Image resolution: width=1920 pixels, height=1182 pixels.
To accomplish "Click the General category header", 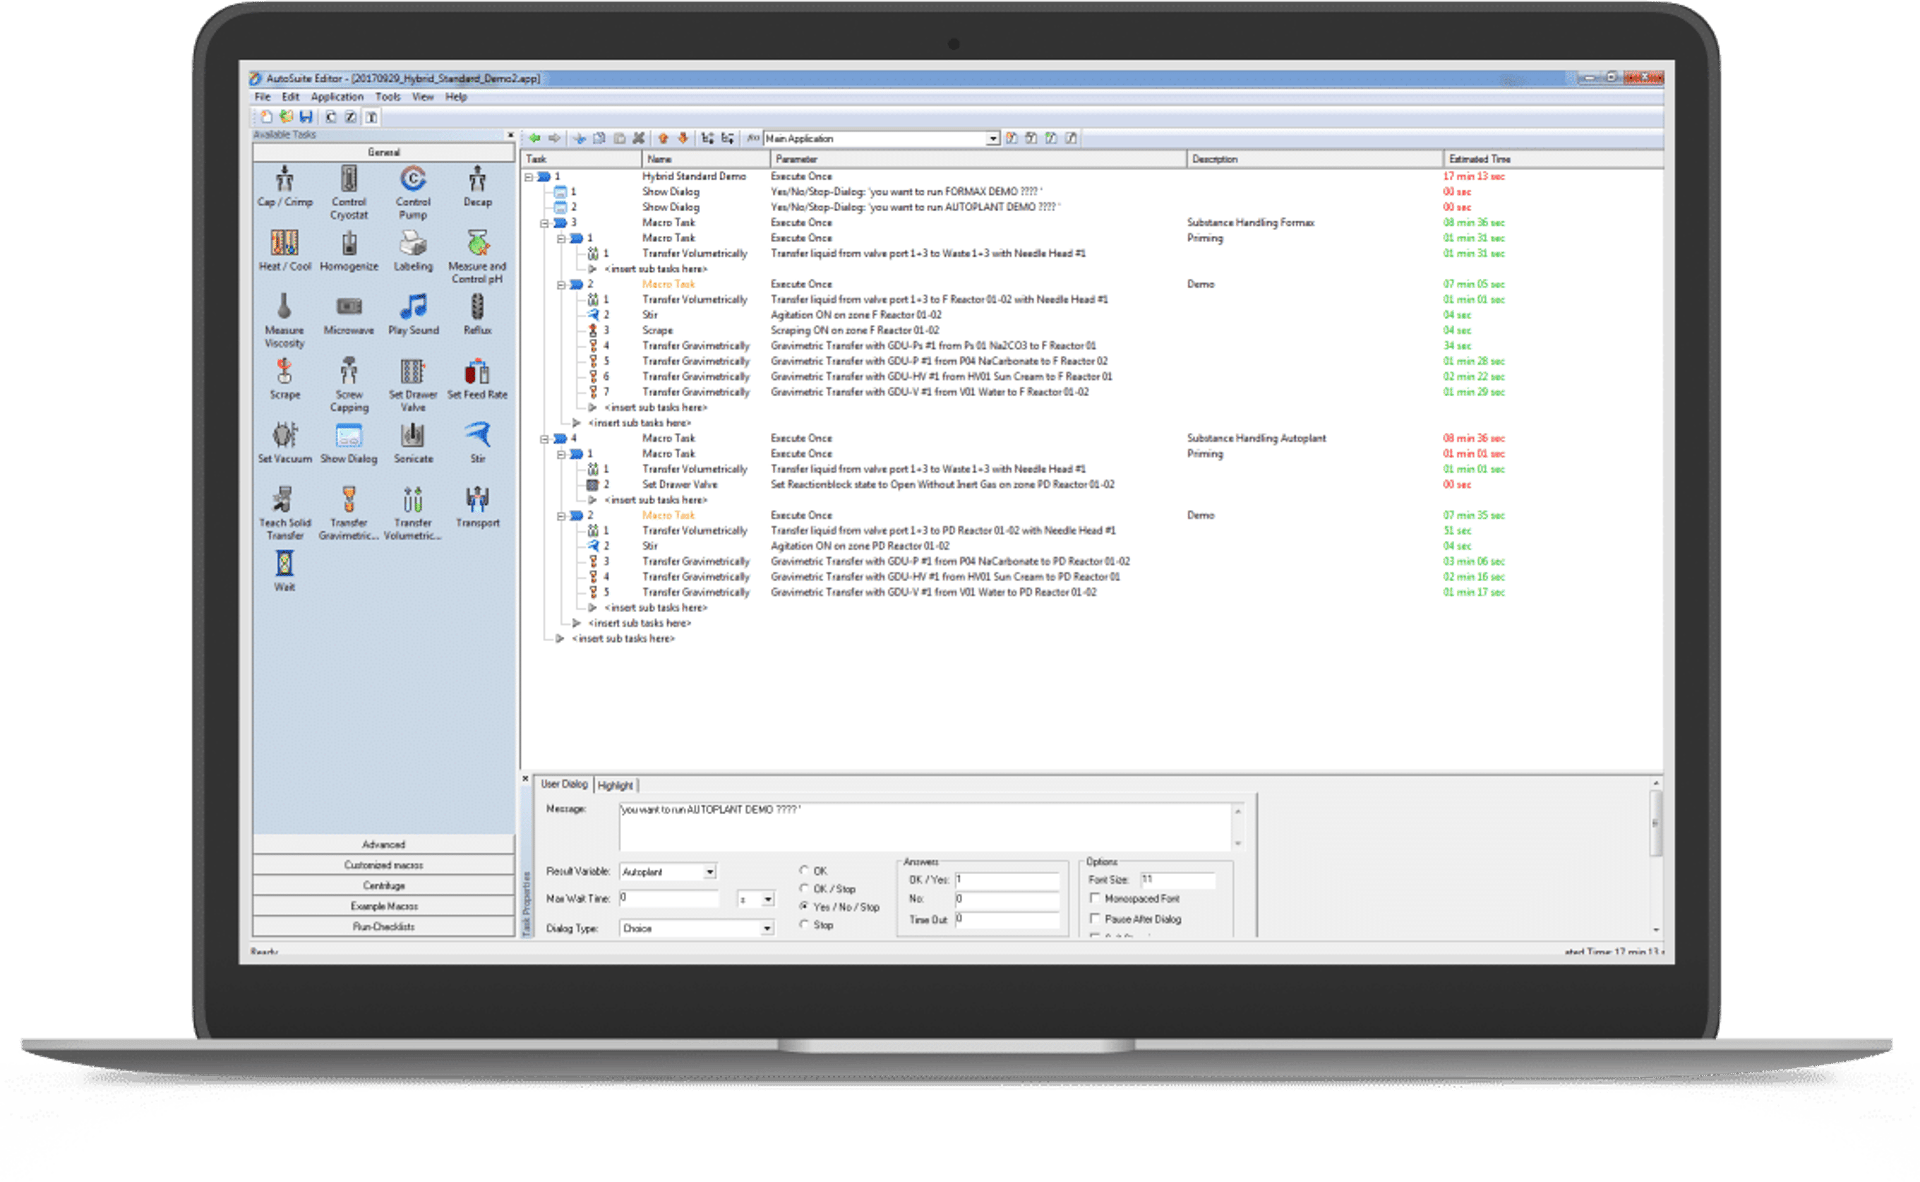I will 384,152.
